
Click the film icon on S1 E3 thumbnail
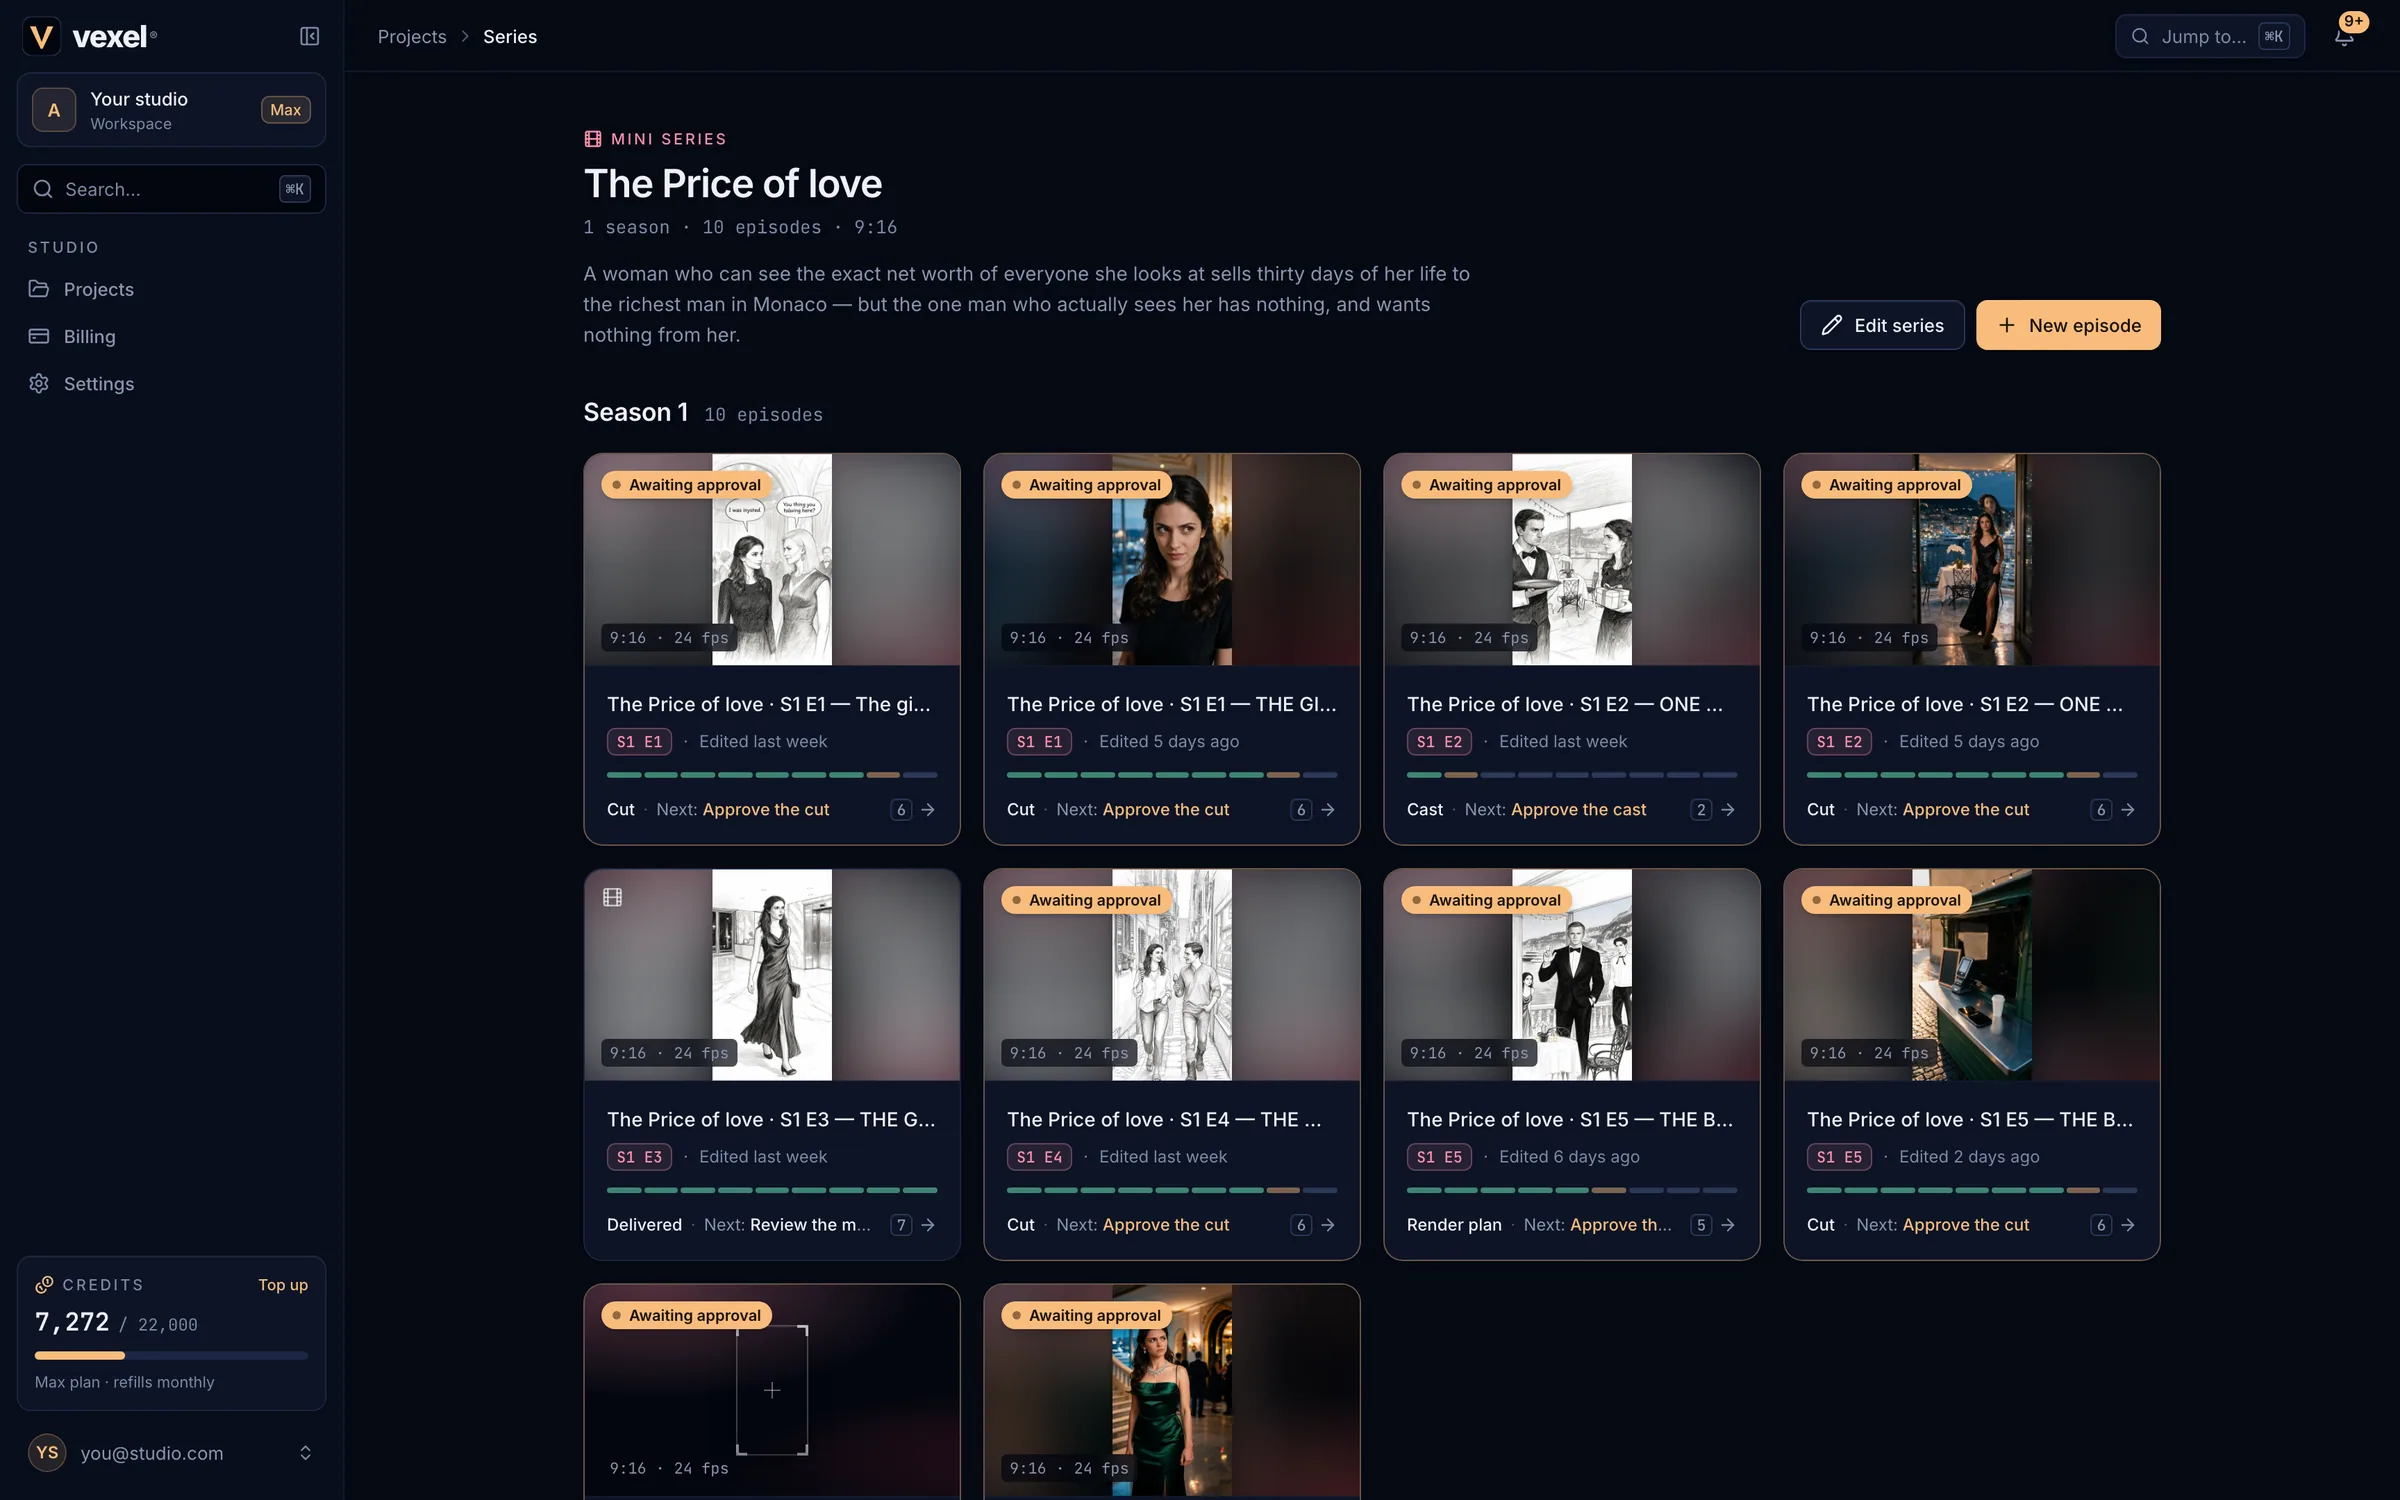[613, 897]
